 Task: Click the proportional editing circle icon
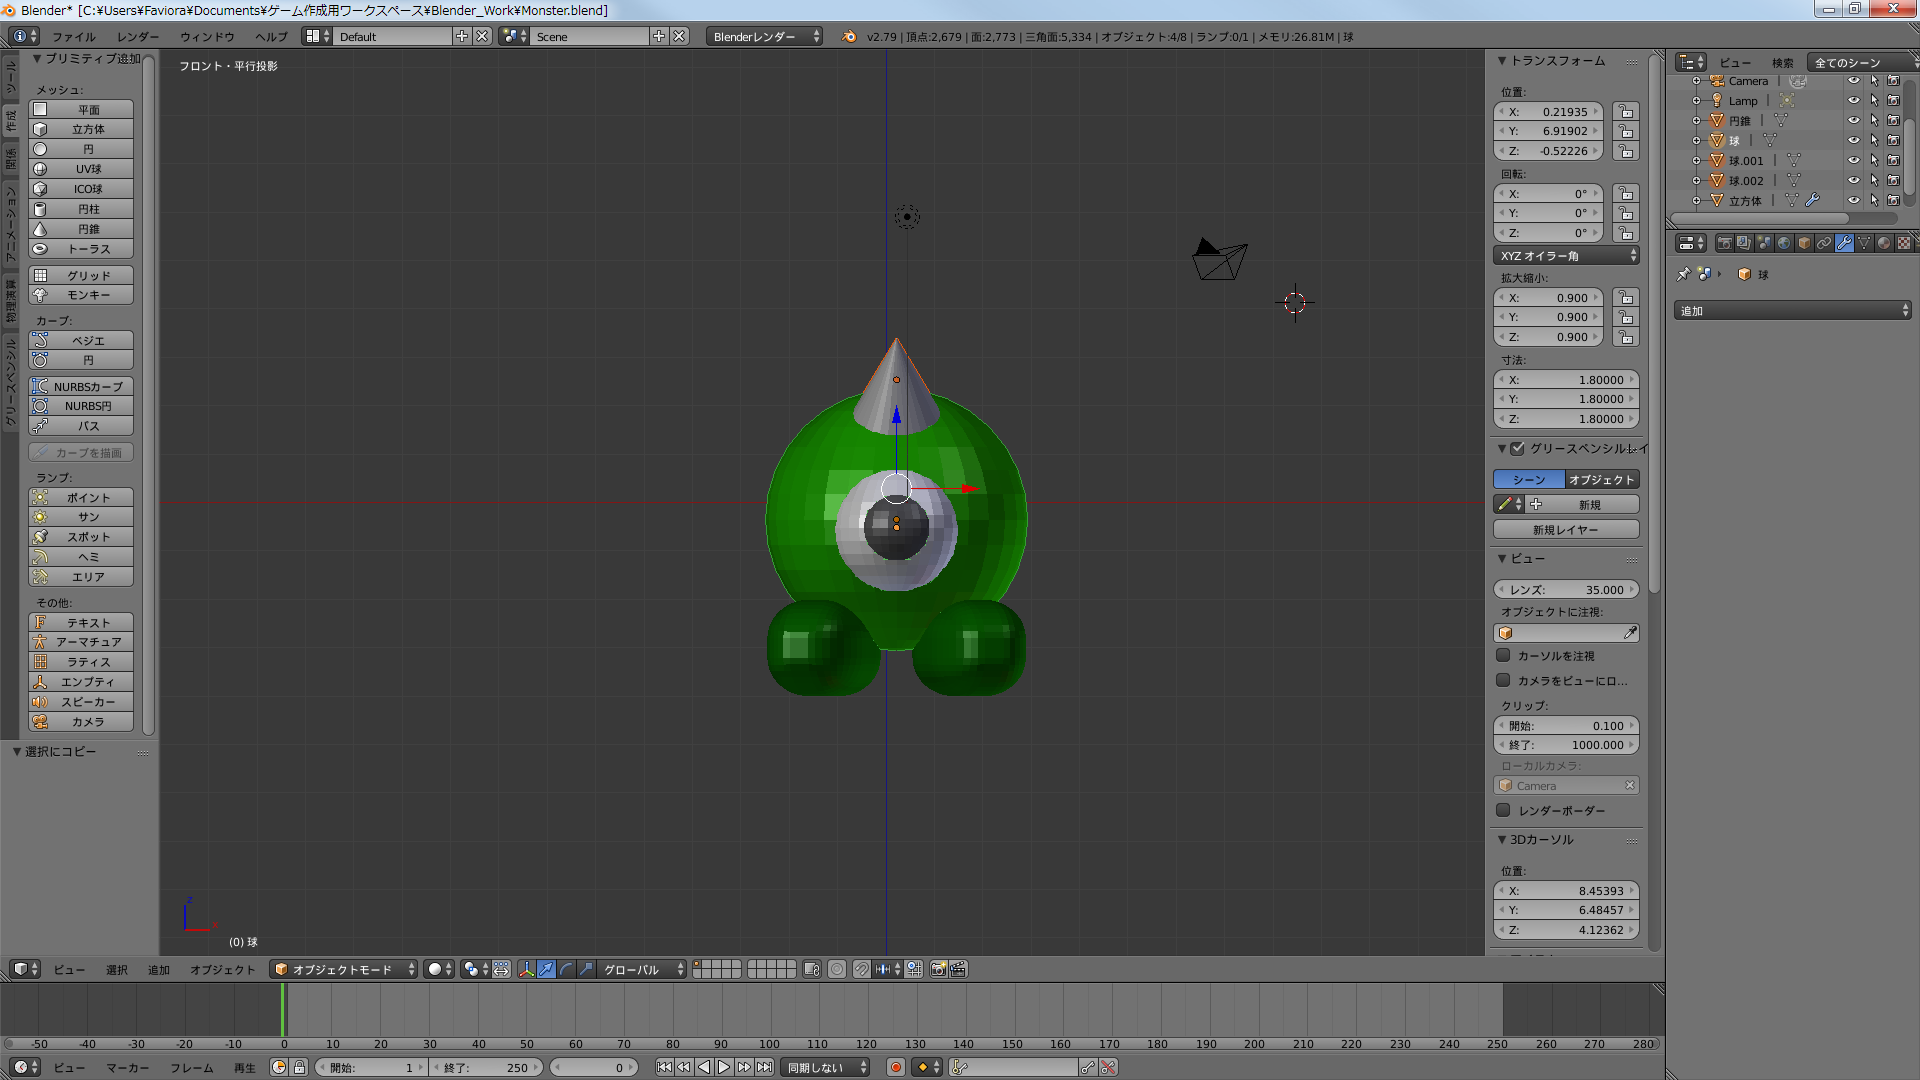pyautogui.click(x=837, y=969)
